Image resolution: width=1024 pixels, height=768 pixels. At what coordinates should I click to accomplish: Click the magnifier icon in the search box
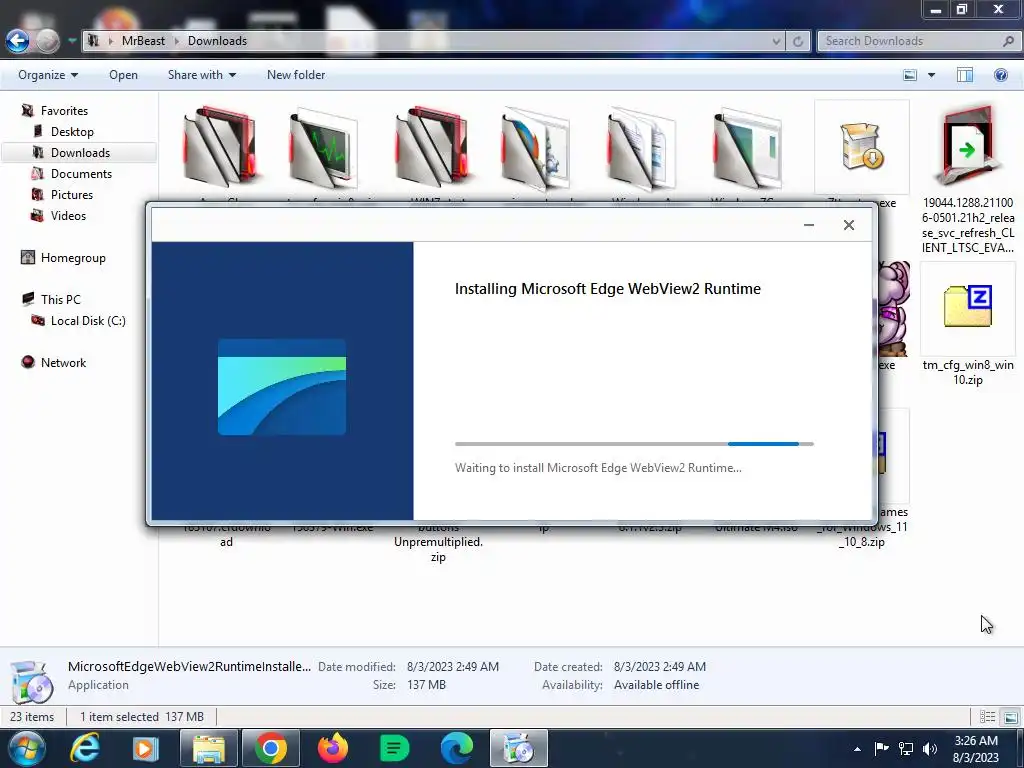point(1008,41)
